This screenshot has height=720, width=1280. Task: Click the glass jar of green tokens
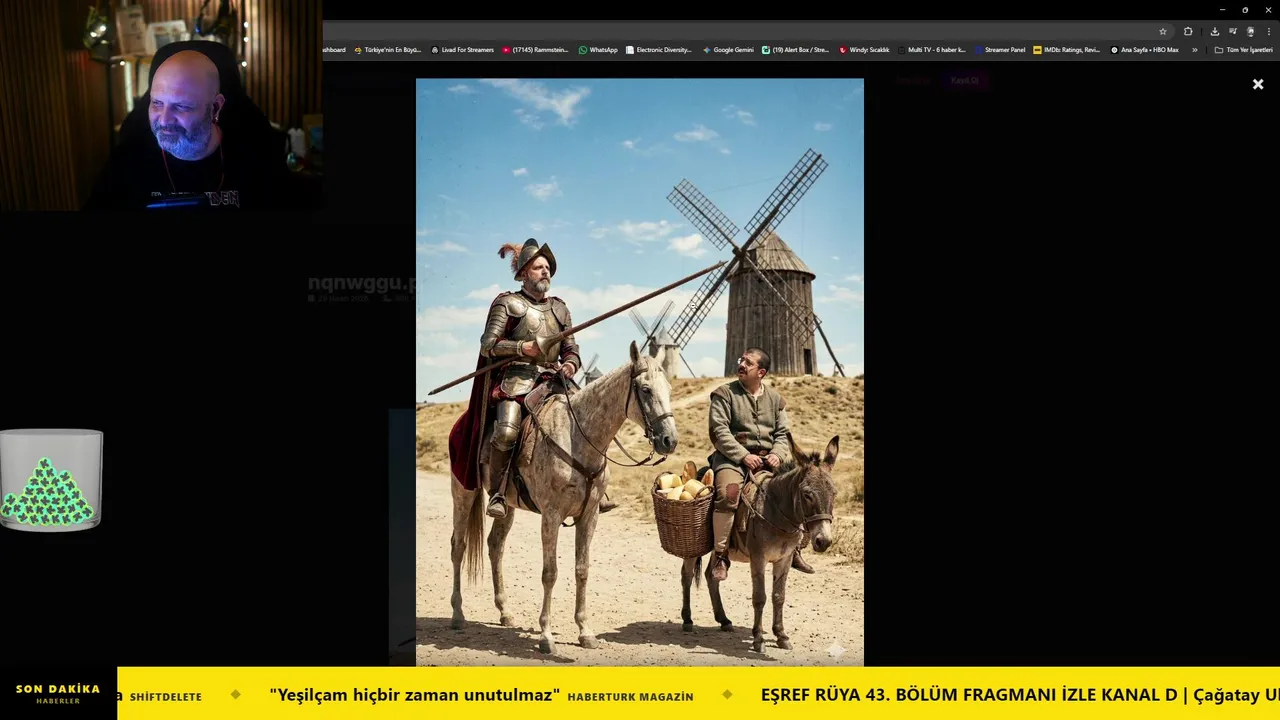tap(51, 480)
